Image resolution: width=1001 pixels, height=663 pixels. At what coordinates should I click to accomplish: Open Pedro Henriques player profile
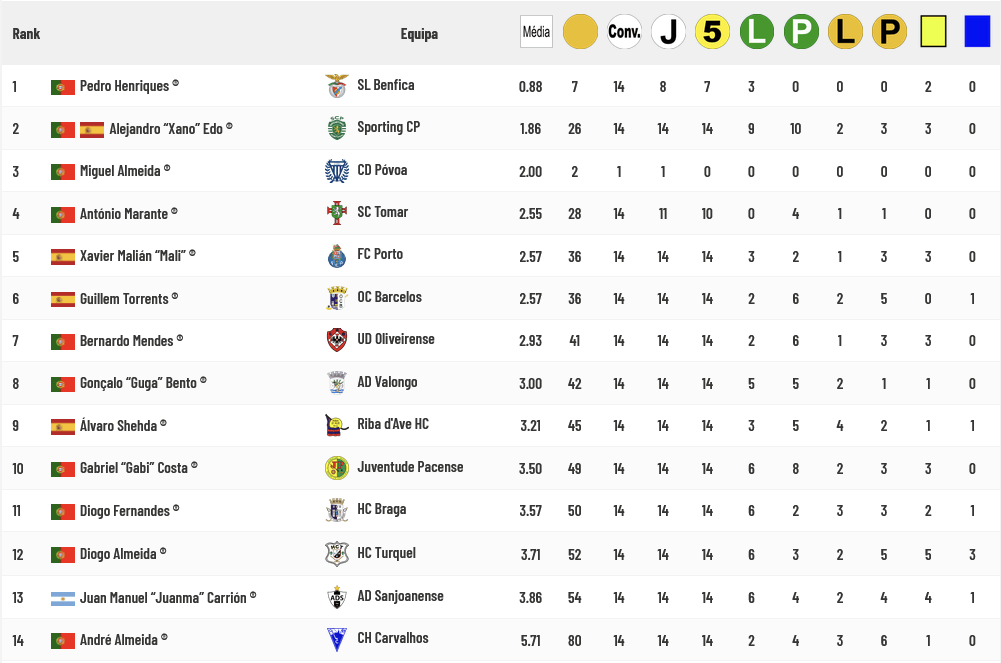click(124, 86)
